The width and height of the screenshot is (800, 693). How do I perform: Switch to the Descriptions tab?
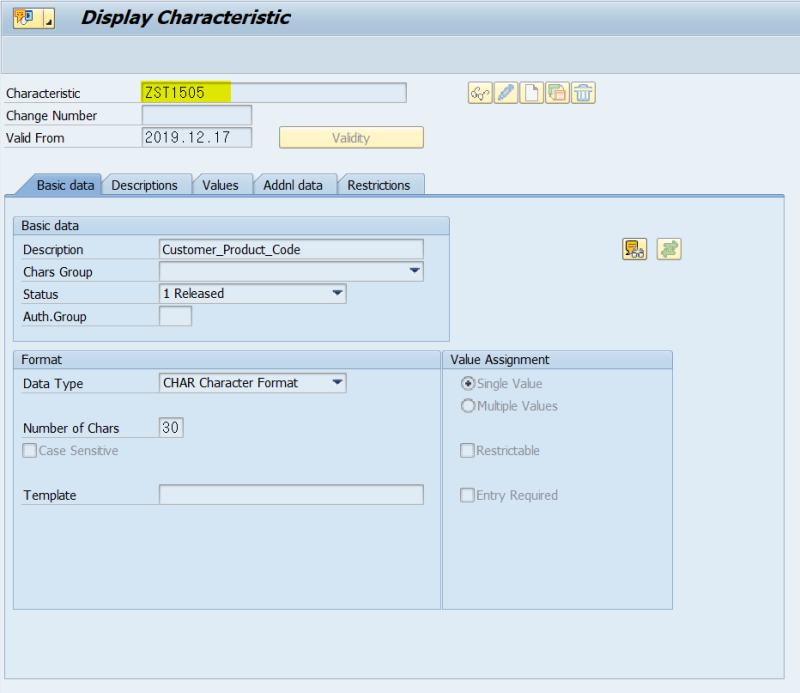point(144,185)
